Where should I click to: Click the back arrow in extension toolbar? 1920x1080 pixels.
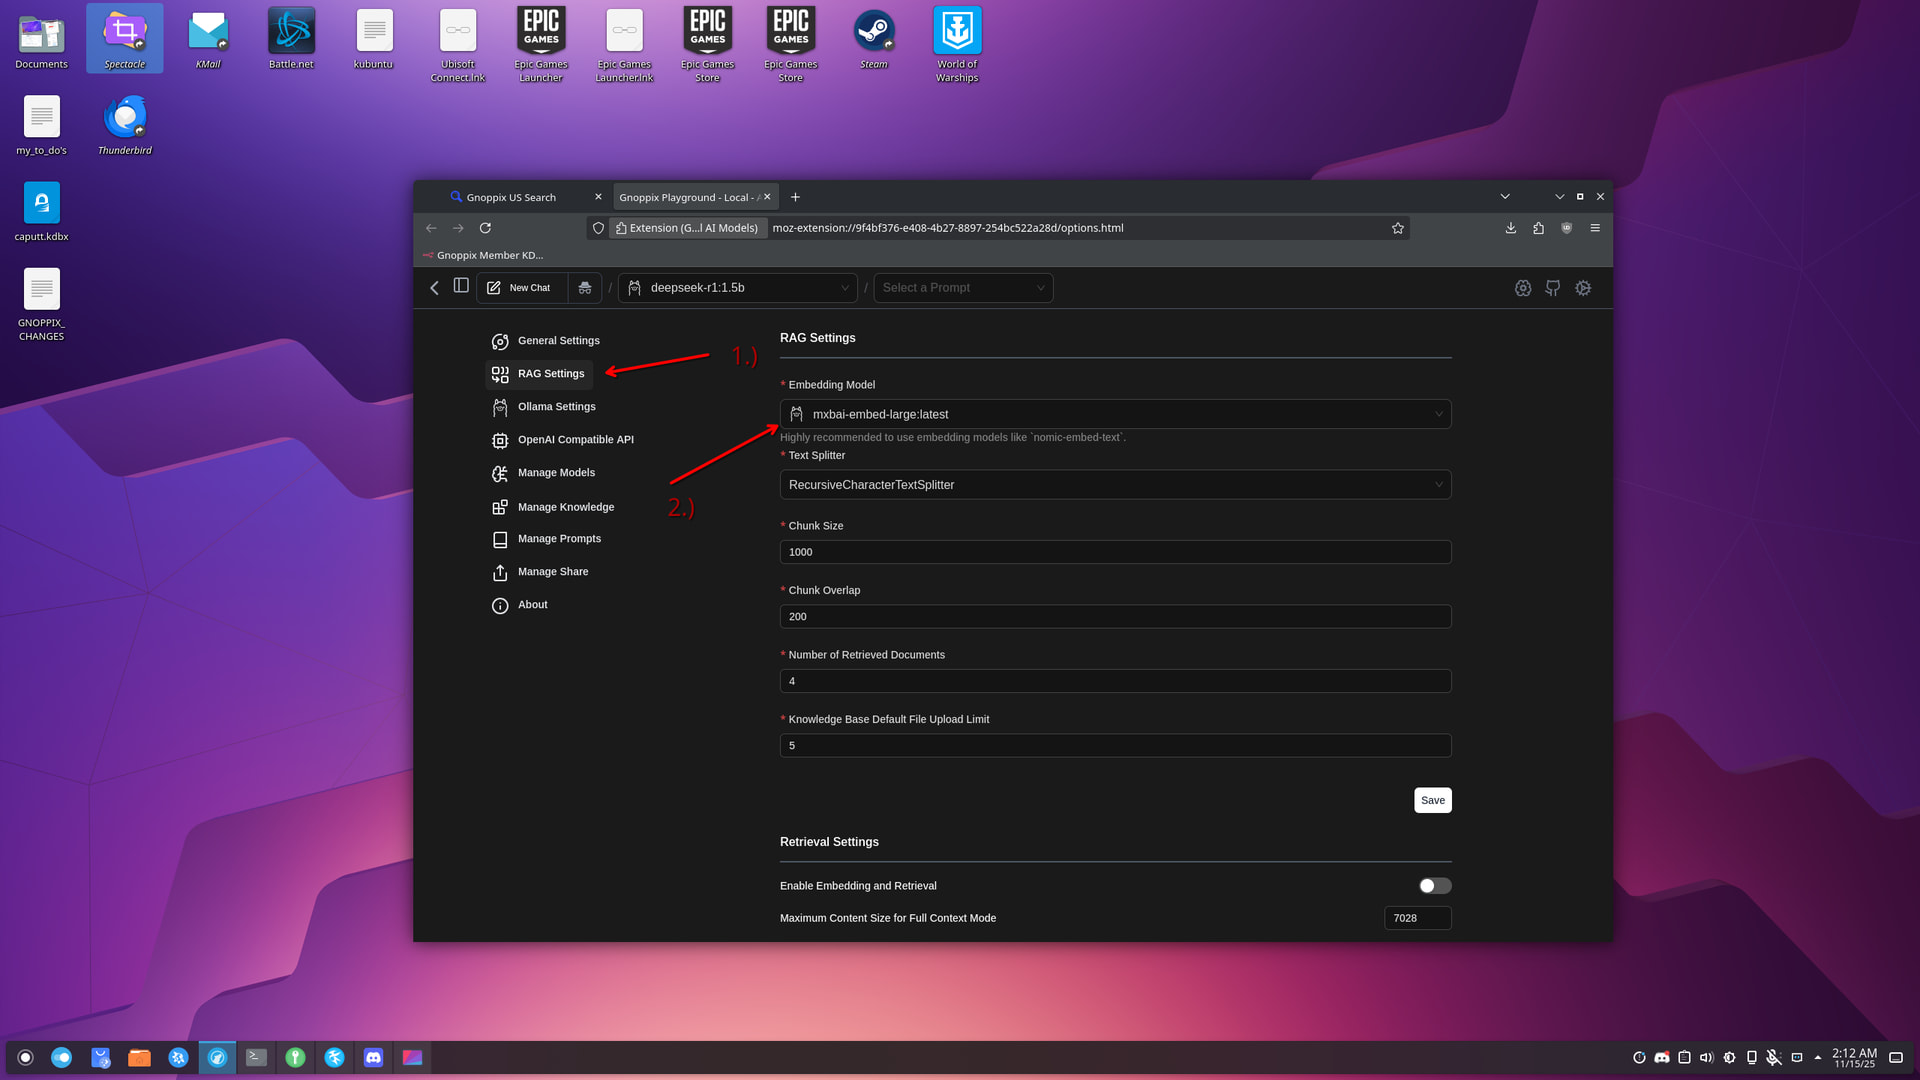[x=434, y=288]
